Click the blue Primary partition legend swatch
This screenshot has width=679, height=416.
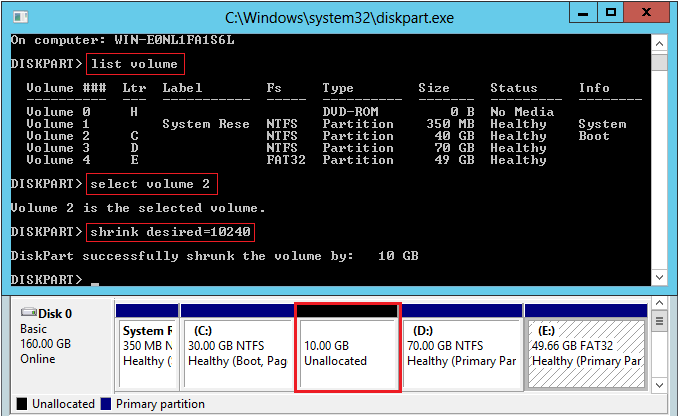(x=104, y=405)
